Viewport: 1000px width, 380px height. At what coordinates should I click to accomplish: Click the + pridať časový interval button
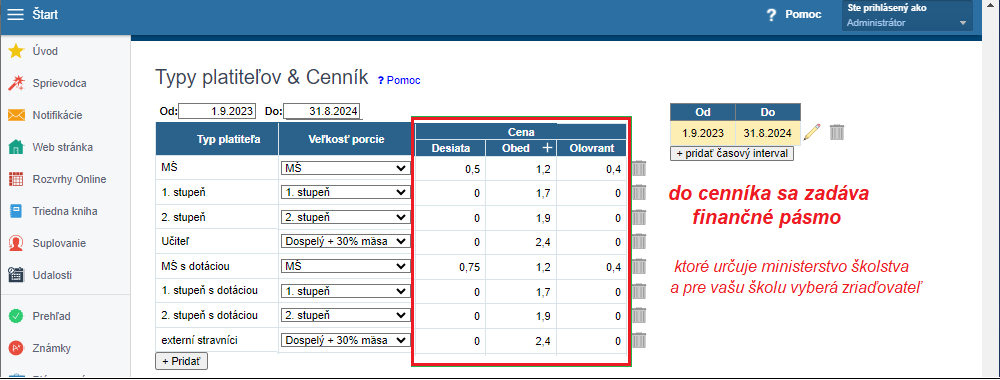click(732, 154)
